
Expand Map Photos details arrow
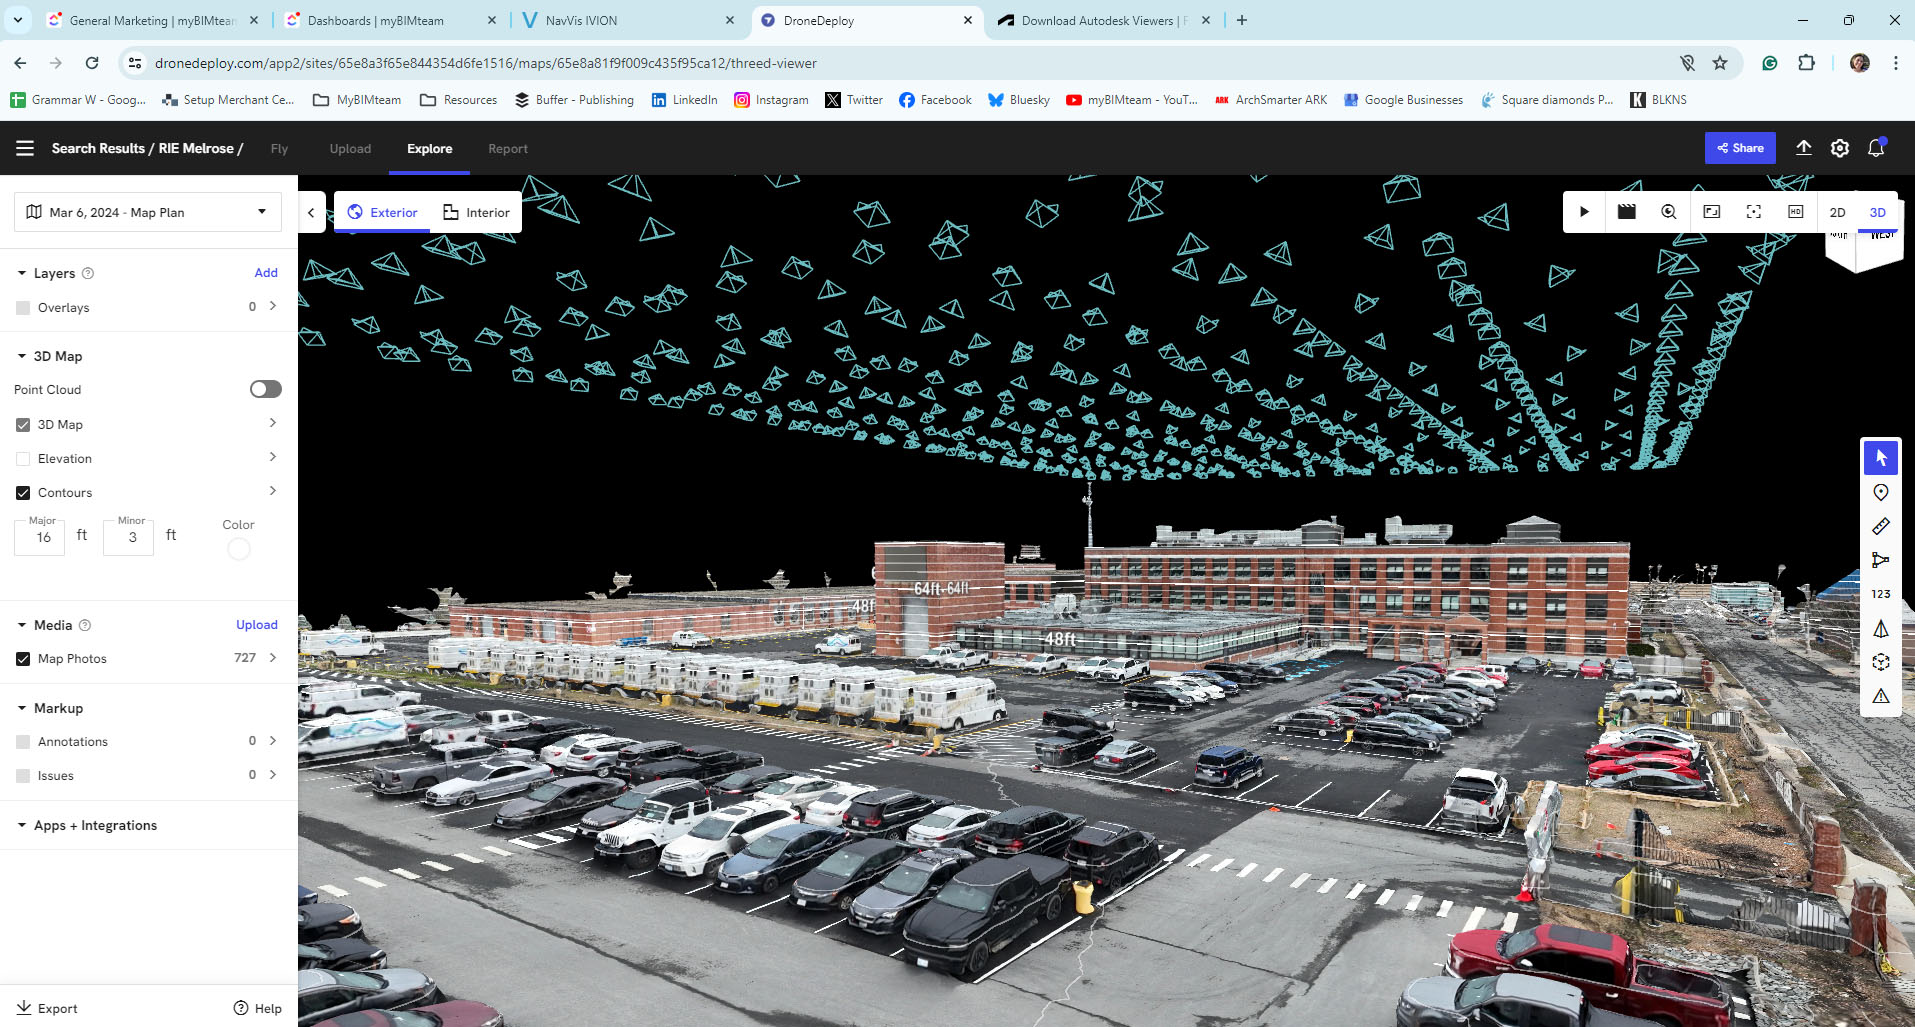273,658
